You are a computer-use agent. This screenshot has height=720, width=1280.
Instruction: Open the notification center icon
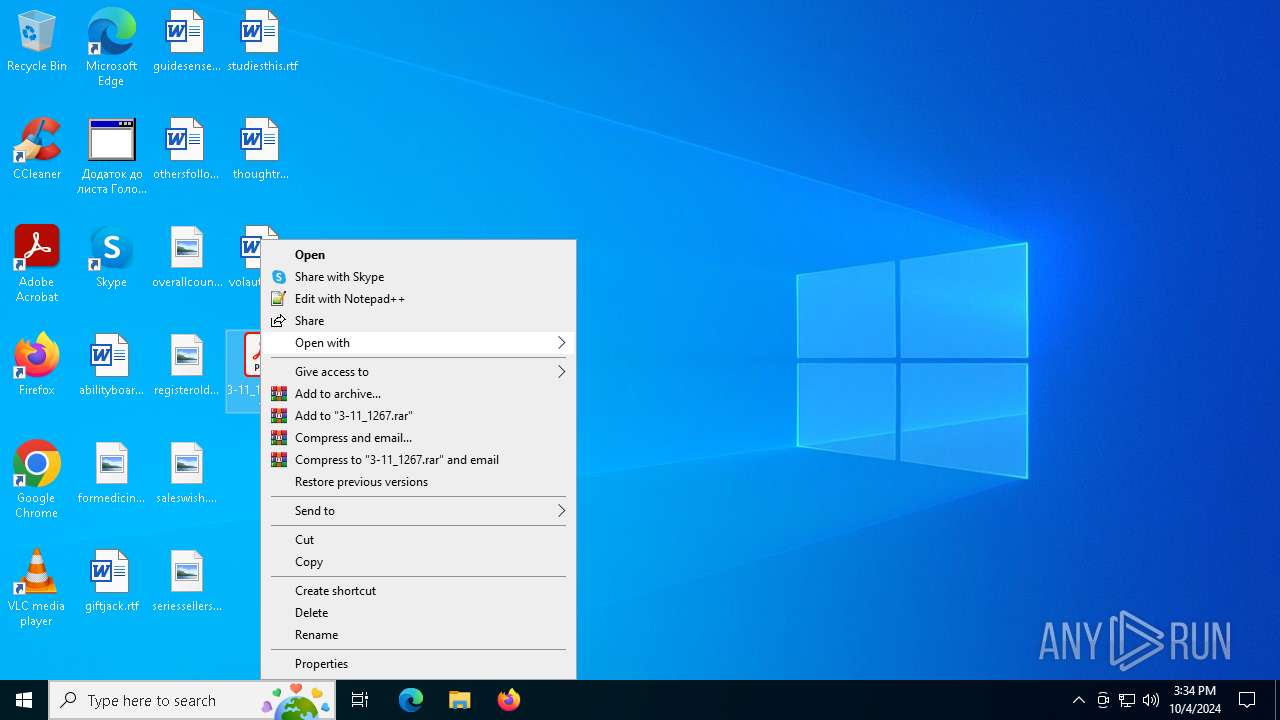pos(1247,700)
